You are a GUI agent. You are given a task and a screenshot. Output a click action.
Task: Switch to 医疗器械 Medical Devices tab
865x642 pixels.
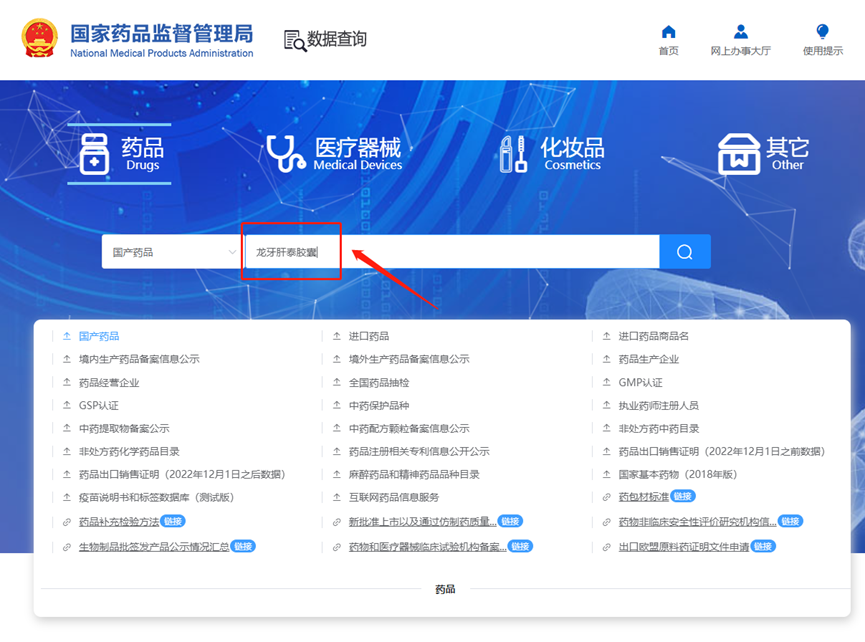[x=334, y=154]
